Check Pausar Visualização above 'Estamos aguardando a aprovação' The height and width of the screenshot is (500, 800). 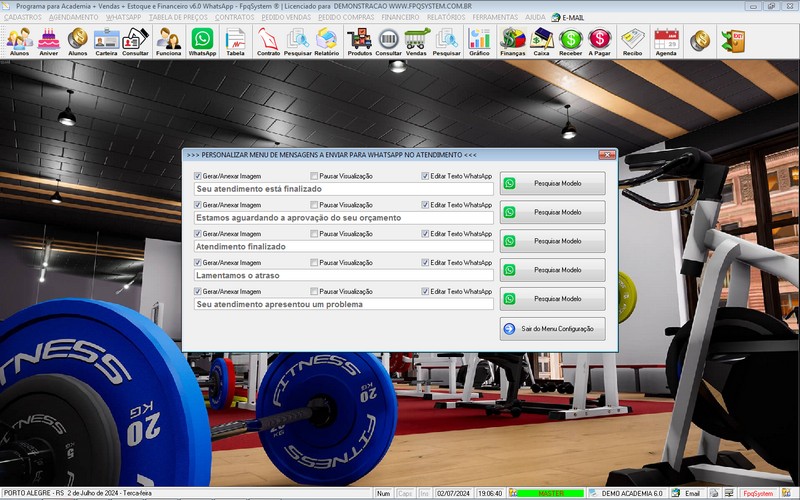(314, 205)
